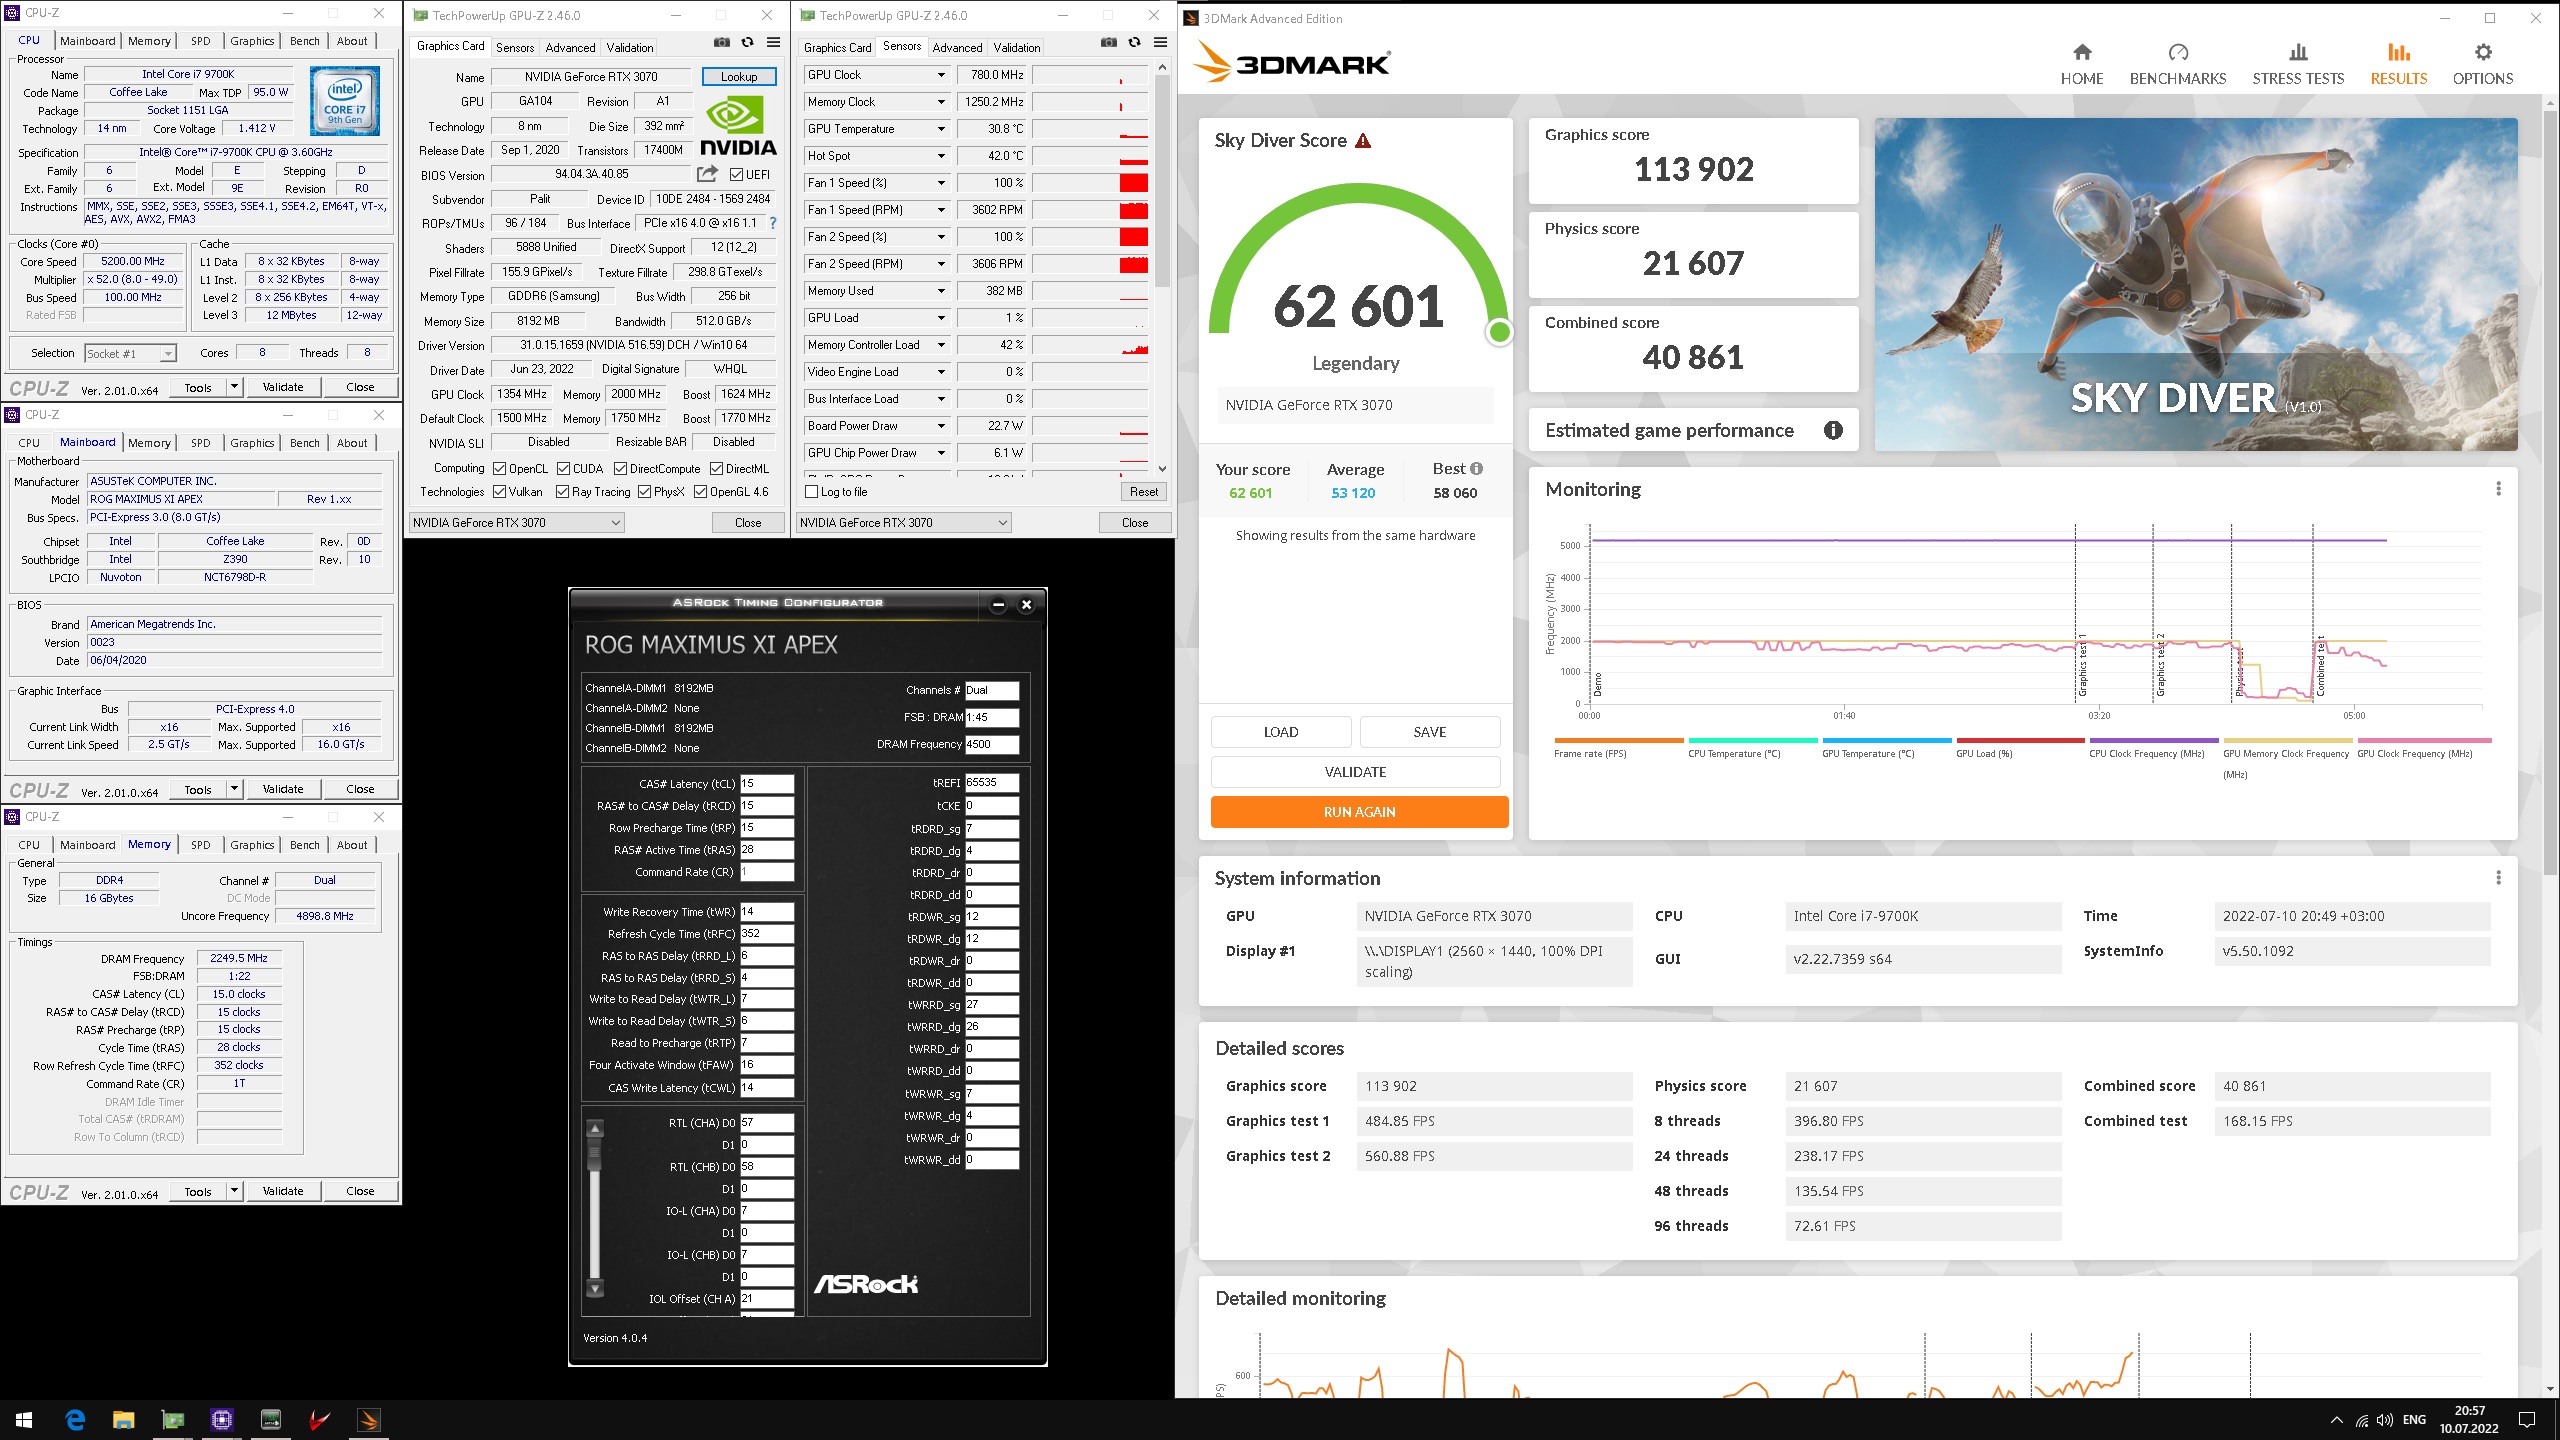
Task: Open the System information three-dot menu
Action: 2498,878
